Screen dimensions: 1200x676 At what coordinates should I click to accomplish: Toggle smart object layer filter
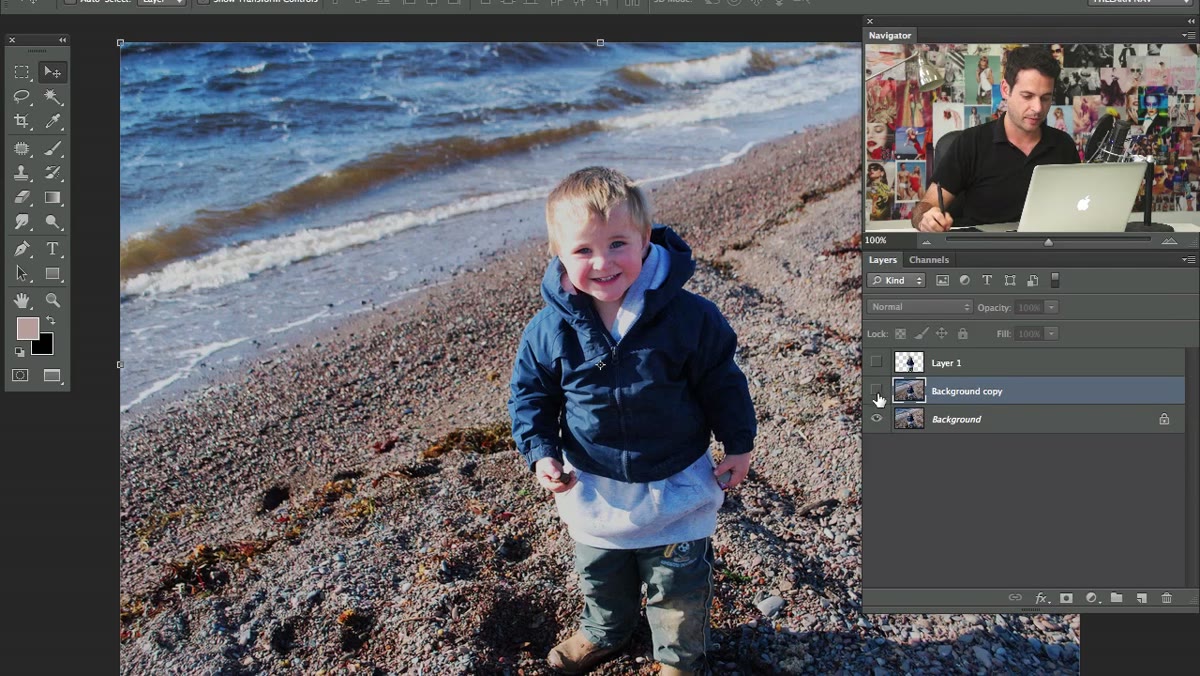(1032, 281)
